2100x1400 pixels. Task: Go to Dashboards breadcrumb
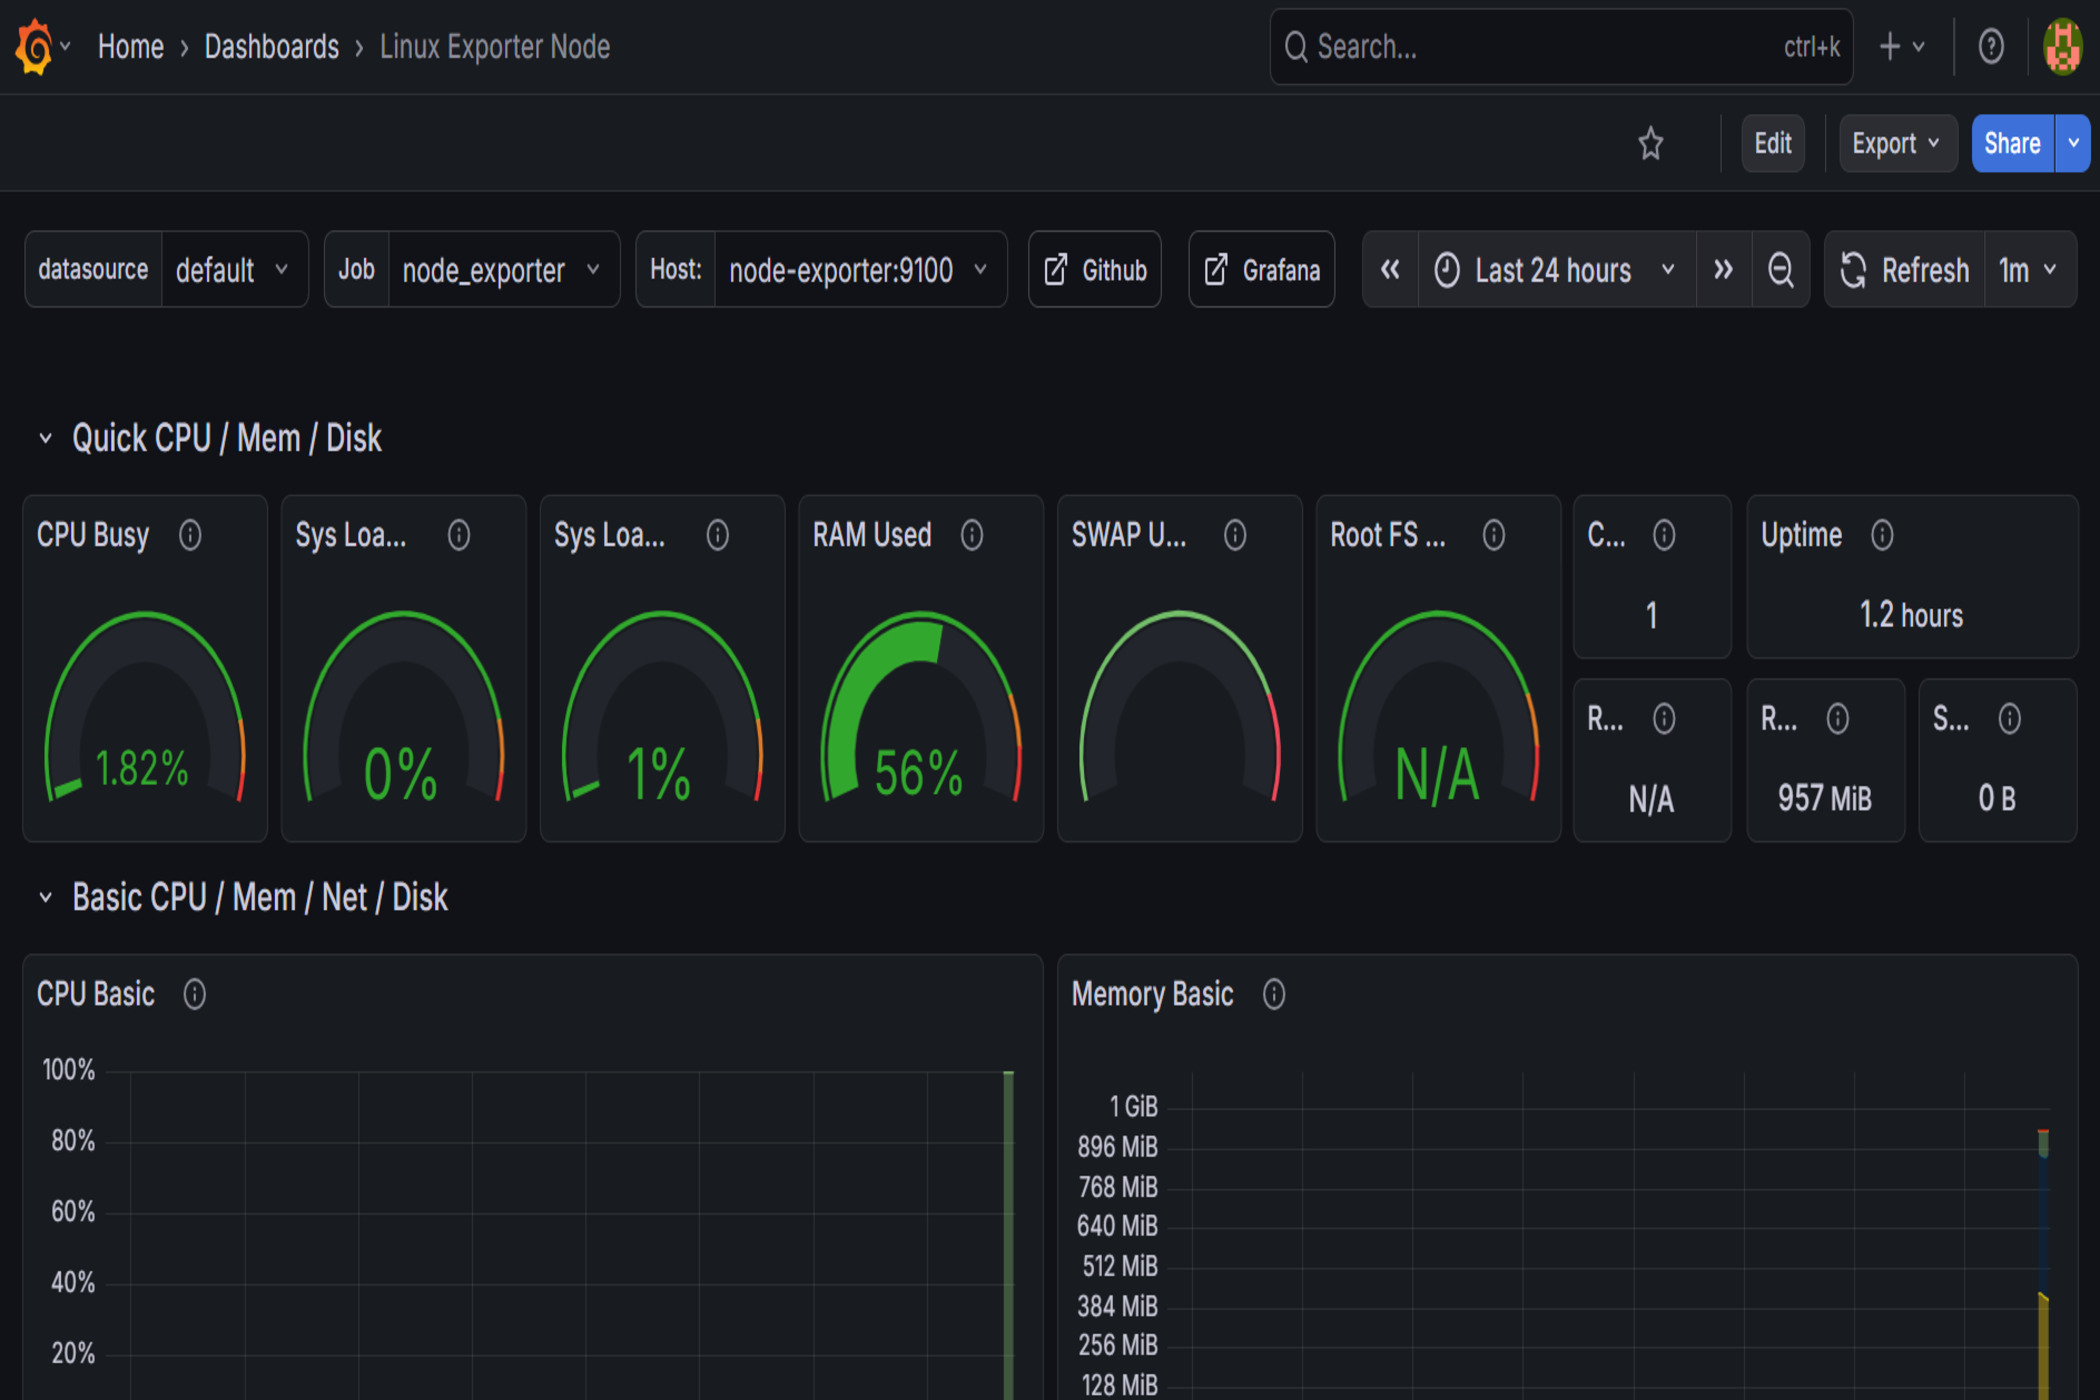pyautogui.click(x=271, y=46)
